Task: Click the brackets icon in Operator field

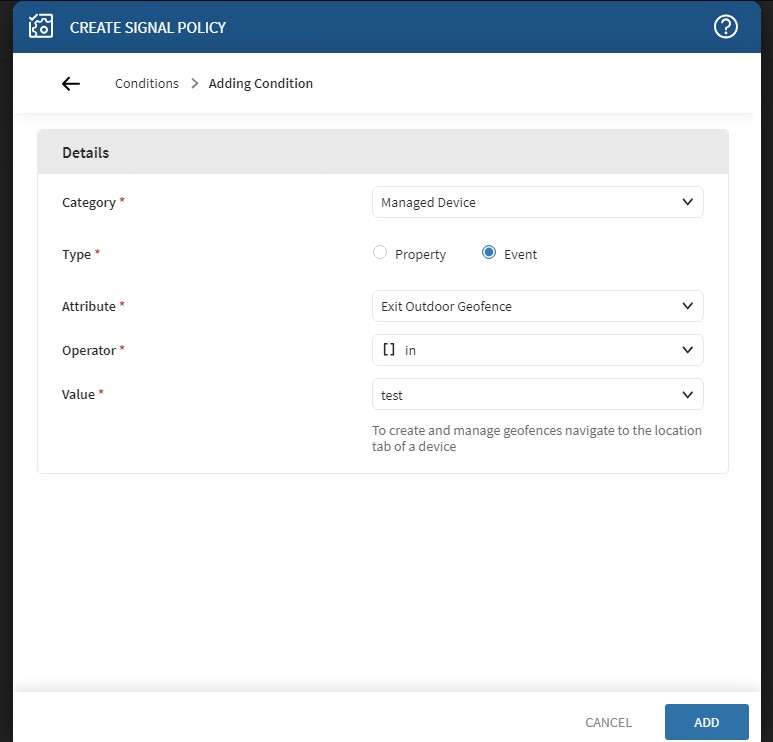Action: pyautogui.click(x=389, y=350)
